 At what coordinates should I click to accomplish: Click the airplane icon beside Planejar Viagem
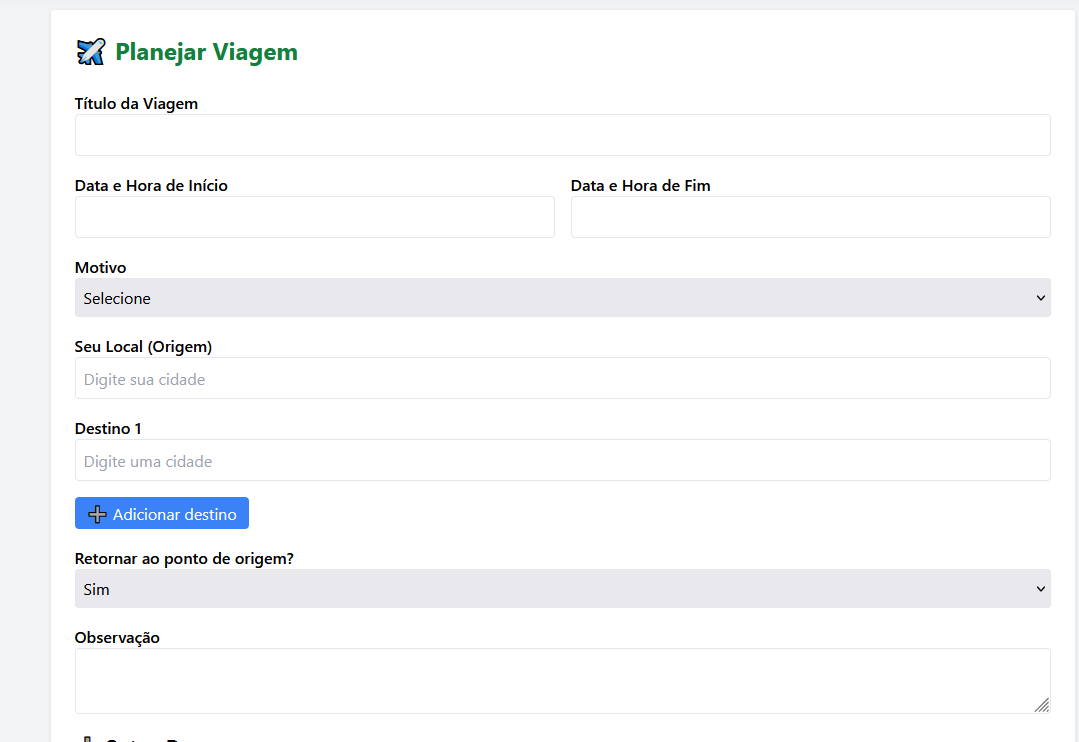pyautogui.click(x=90, y=52)
